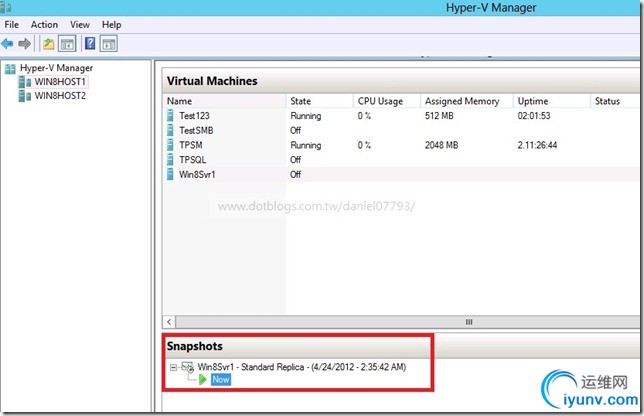Sort by the CPU Usage column header
The image size is (644, 416).
[x=386, y=101]
